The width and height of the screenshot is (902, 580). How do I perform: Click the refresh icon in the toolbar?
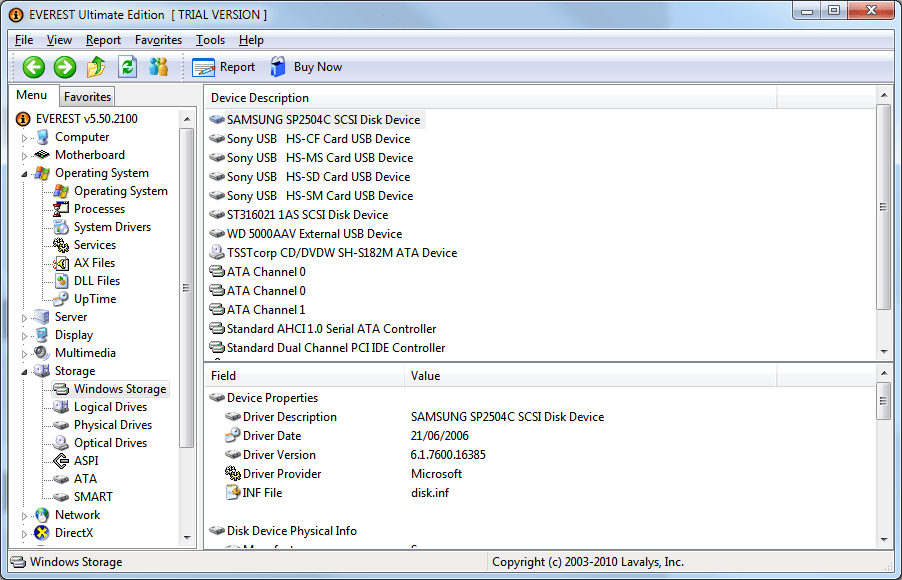[x=128, y=66]
